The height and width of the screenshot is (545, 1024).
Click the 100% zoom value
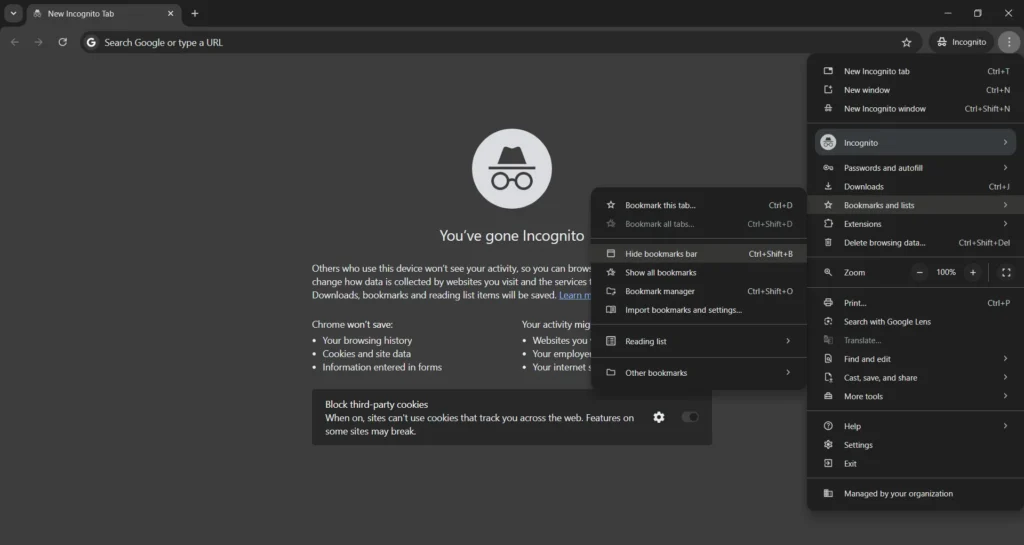click(x=946, y=273)
